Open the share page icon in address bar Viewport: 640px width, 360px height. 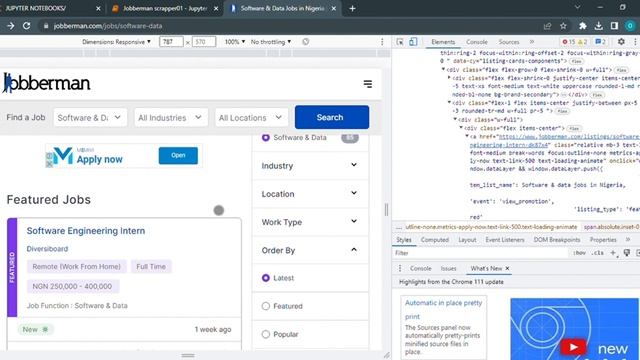click(547, 26)
